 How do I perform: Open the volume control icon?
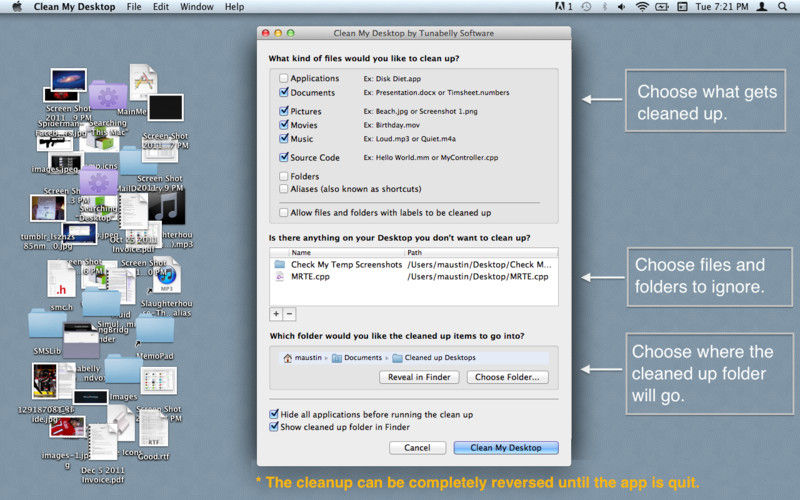pyautogui.click(x=621, y=7)
